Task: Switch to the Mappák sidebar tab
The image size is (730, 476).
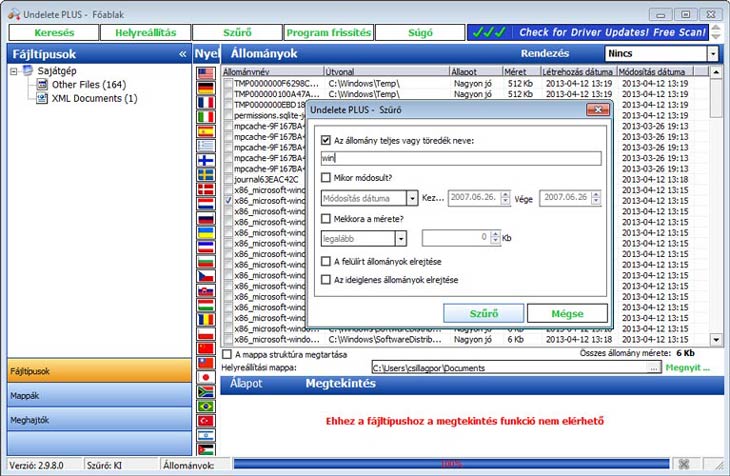Action: pos(99,395)
